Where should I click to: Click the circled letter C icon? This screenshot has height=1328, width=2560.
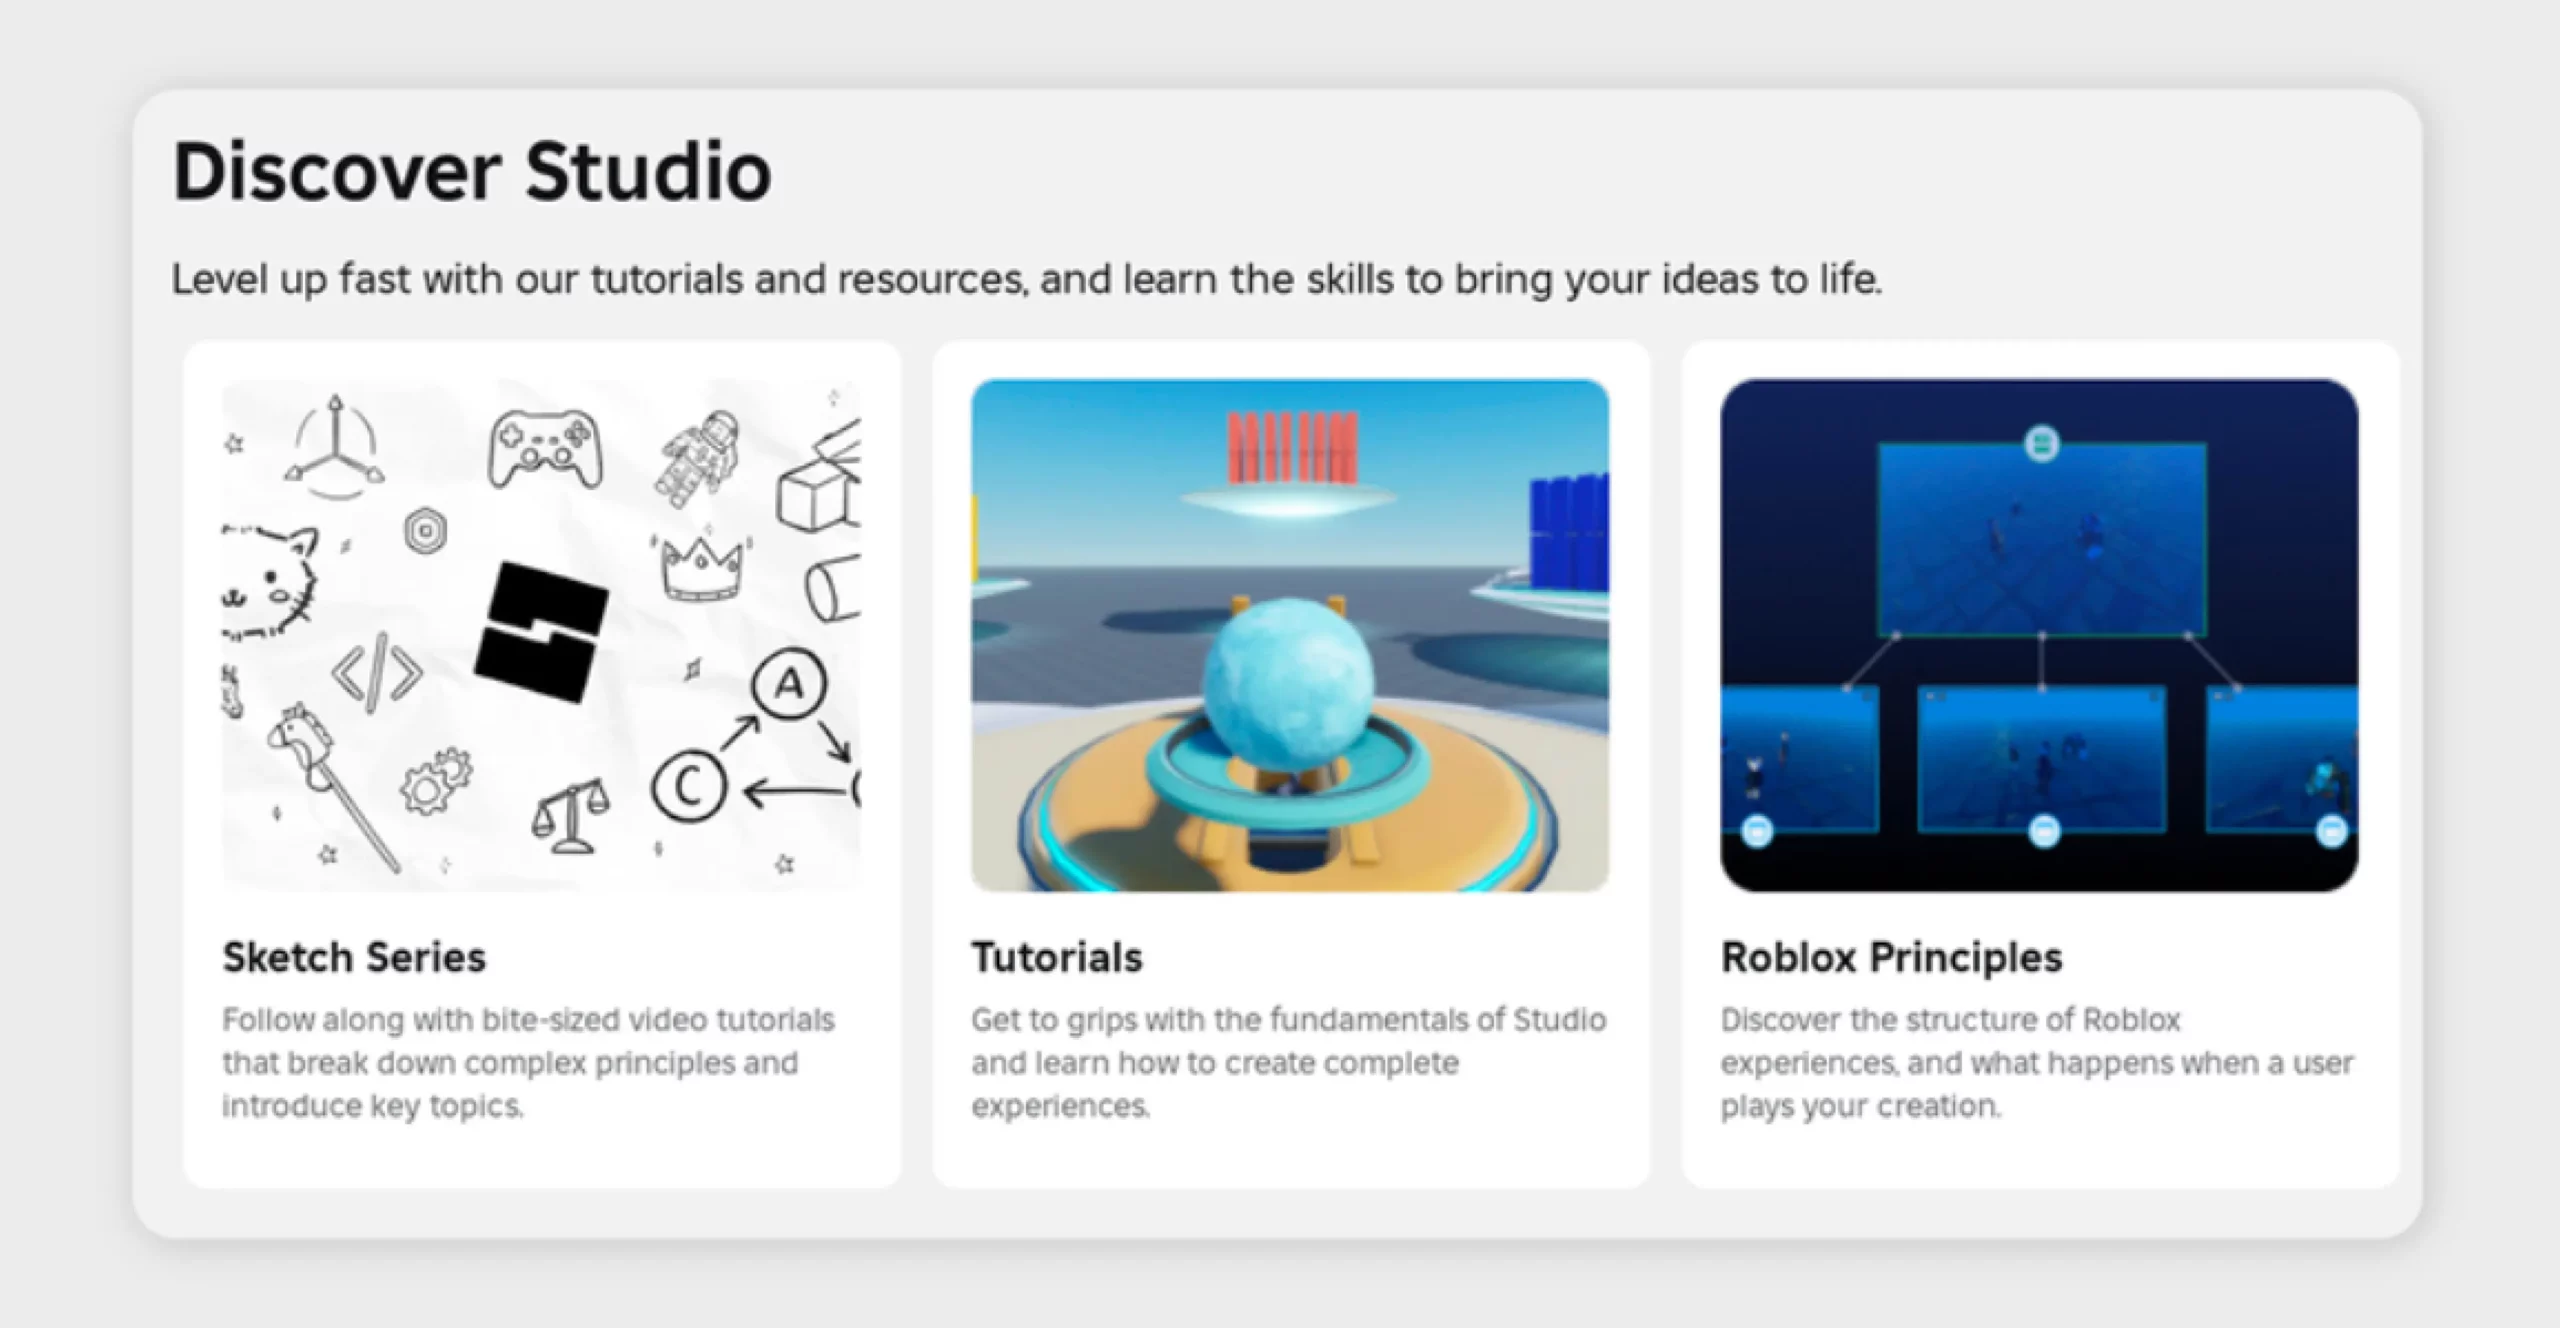click(688, 787)
